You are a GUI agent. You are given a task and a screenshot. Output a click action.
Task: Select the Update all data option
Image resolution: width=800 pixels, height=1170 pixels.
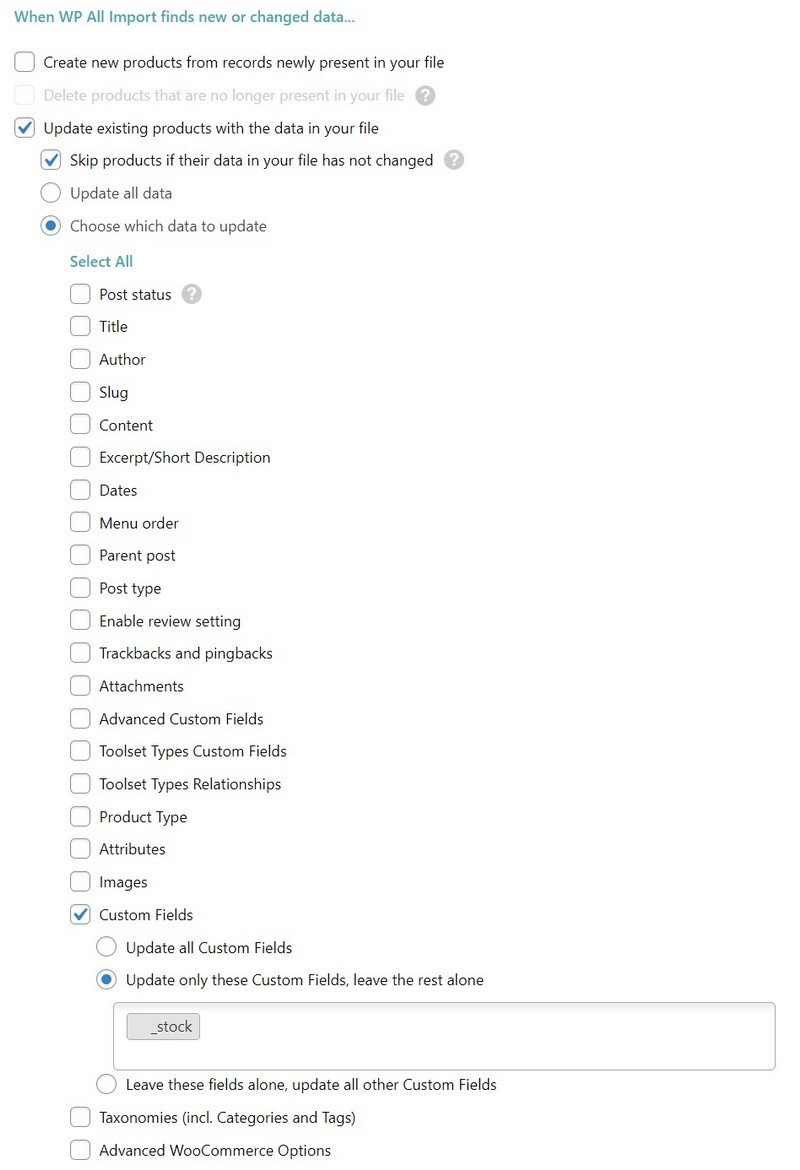[x=51, y=193]
